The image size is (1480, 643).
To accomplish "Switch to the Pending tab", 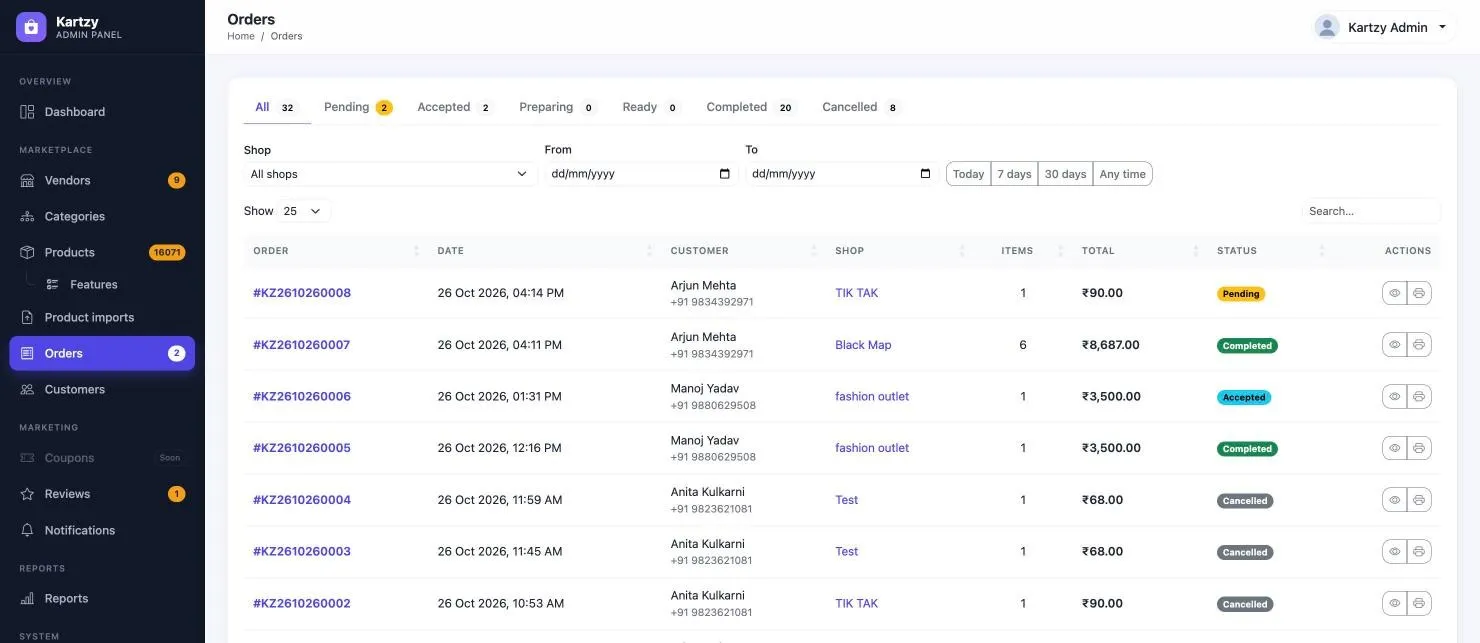I will 358,107.
